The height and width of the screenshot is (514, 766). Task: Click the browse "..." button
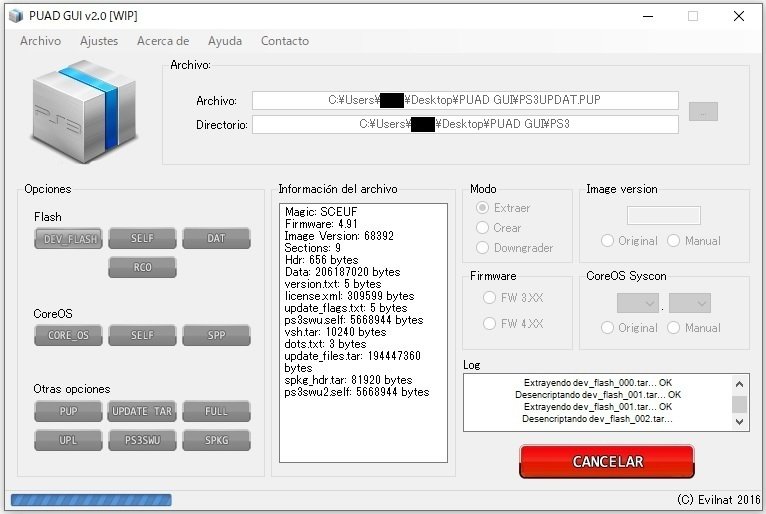[x=703, y=112]
